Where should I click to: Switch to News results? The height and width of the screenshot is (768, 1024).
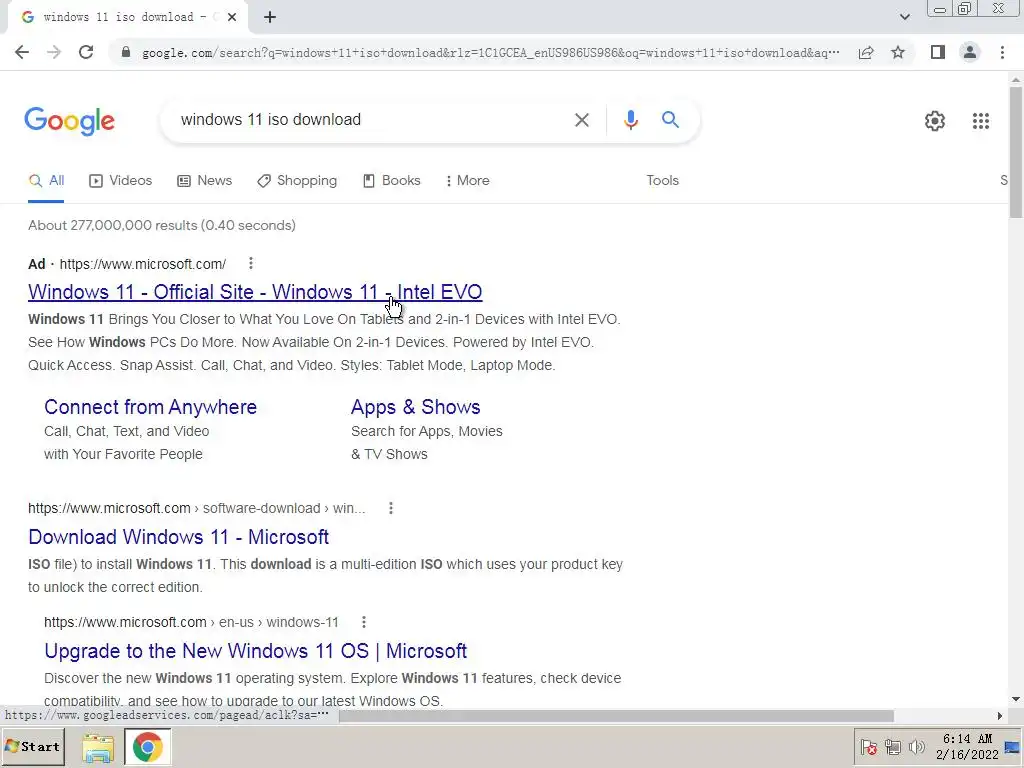[x=204, y=181]
